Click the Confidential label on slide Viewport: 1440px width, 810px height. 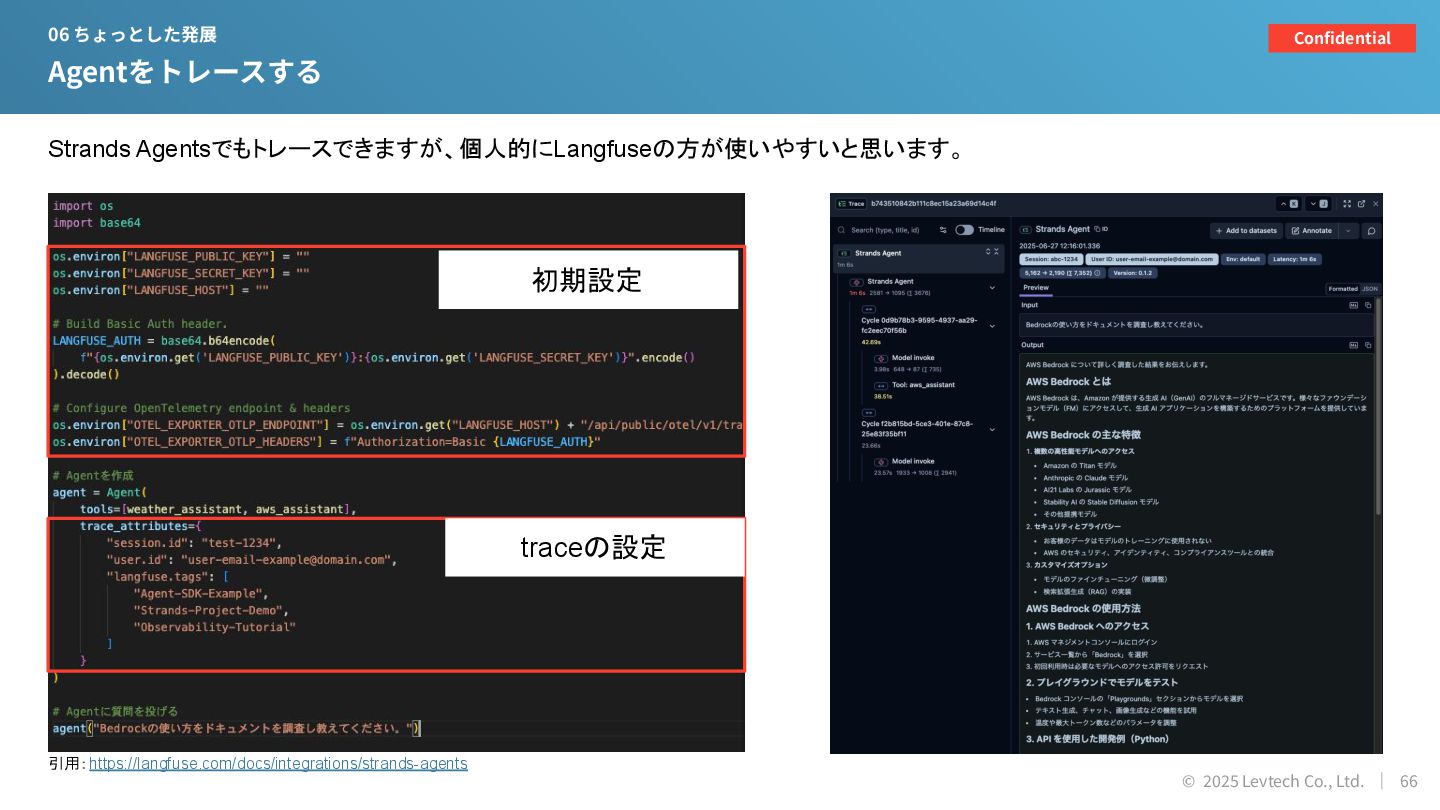(1342, 38)
